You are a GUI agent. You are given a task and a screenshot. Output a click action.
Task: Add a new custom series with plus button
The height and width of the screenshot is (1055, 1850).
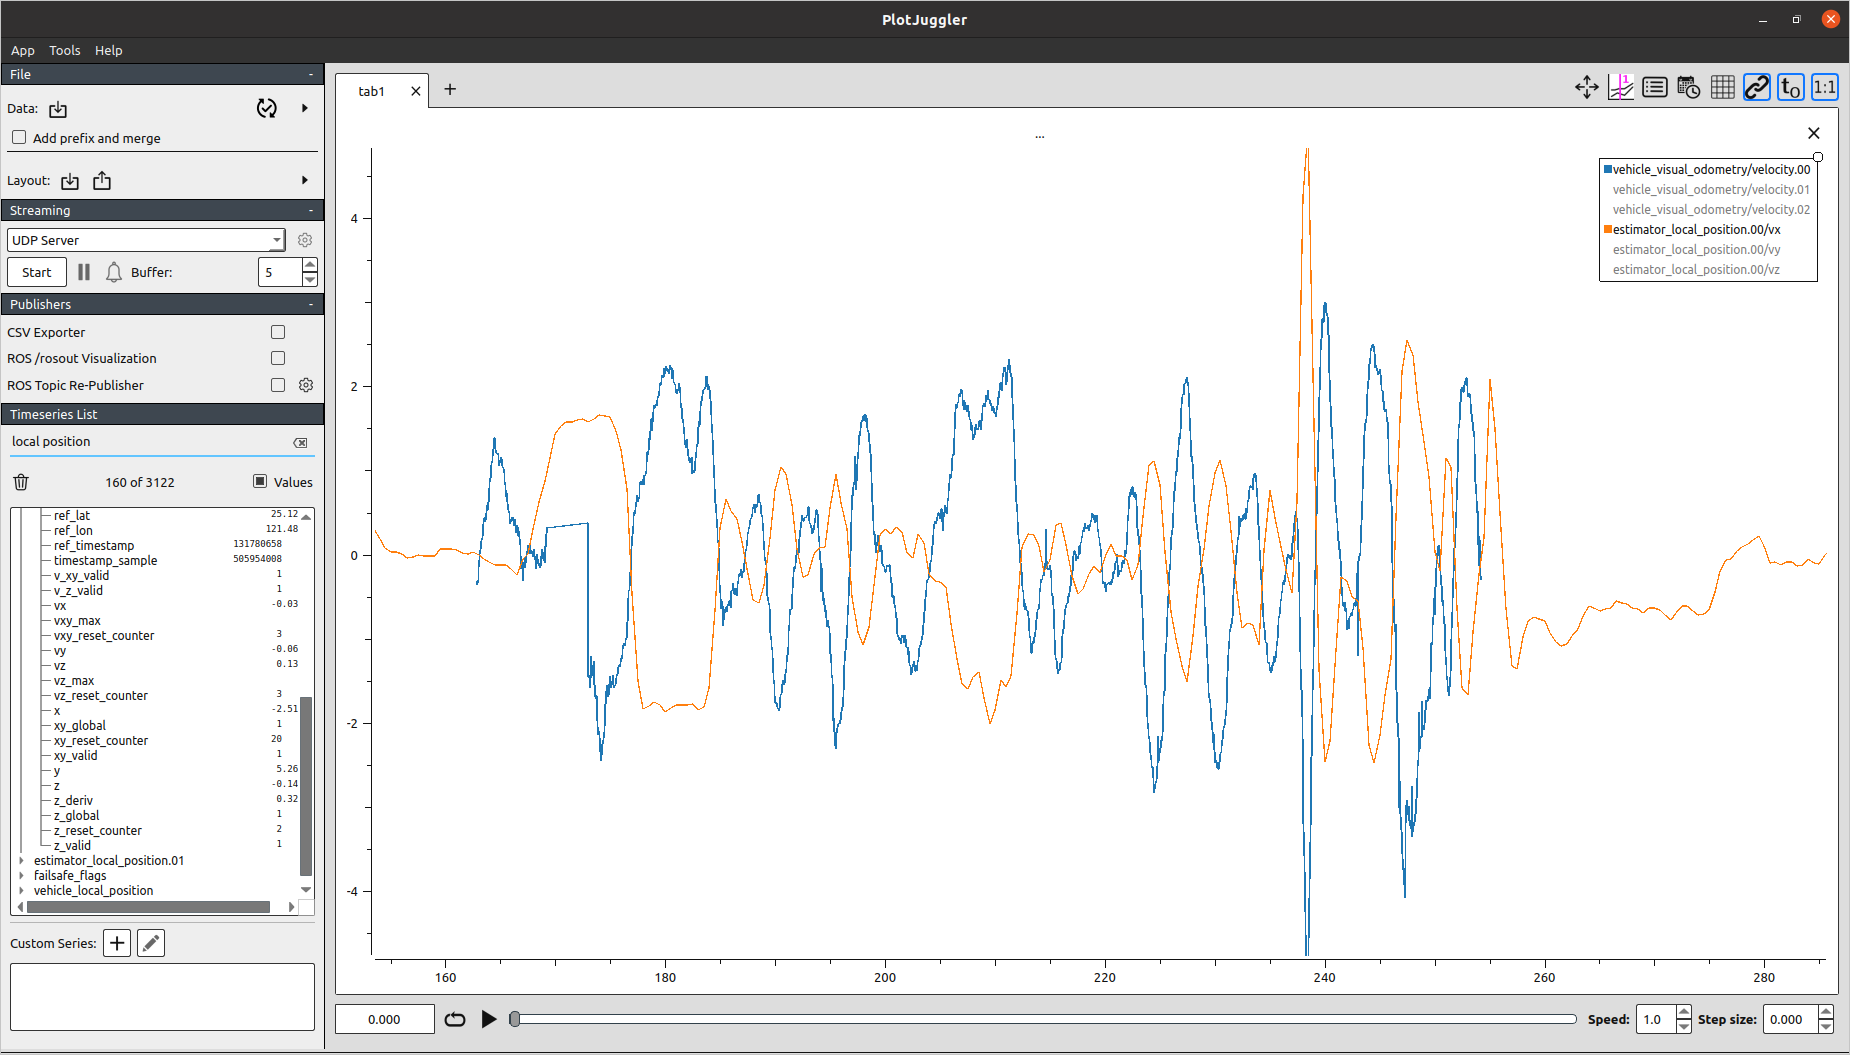click(117, 943)
